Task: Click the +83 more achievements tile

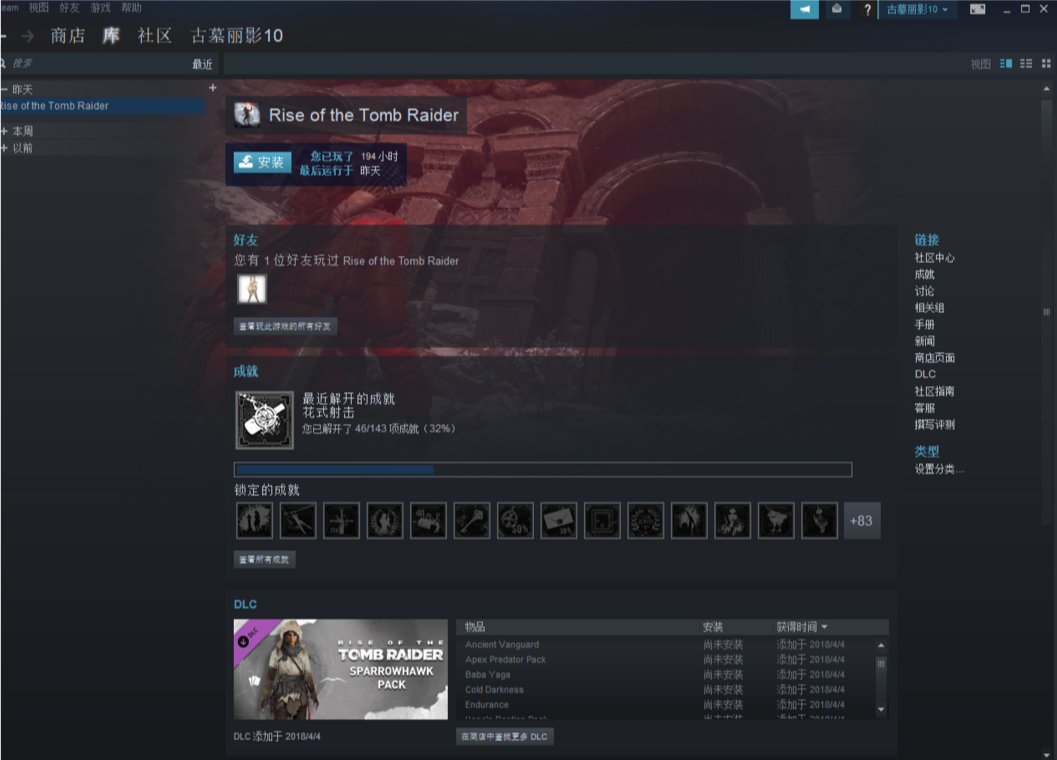Action: [862, 521]
